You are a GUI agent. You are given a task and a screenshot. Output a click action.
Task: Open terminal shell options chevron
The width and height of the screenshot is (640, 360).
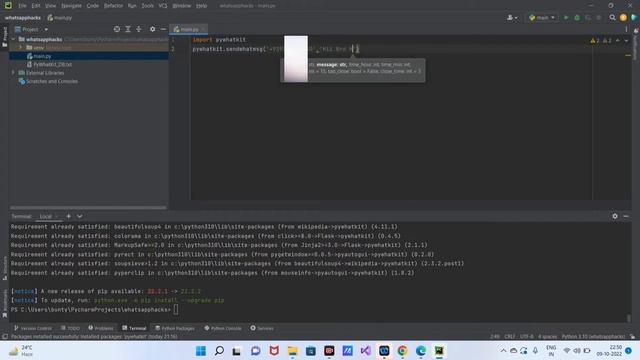coord(80,216)
